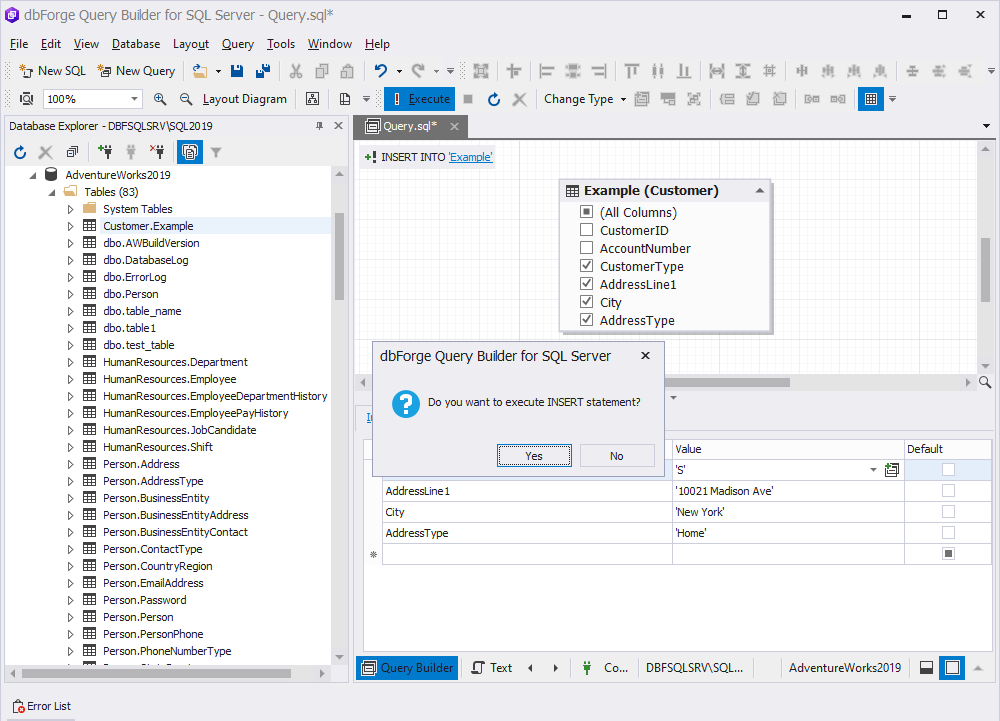Collapse the Tables (83) folder

pos(52,192)
